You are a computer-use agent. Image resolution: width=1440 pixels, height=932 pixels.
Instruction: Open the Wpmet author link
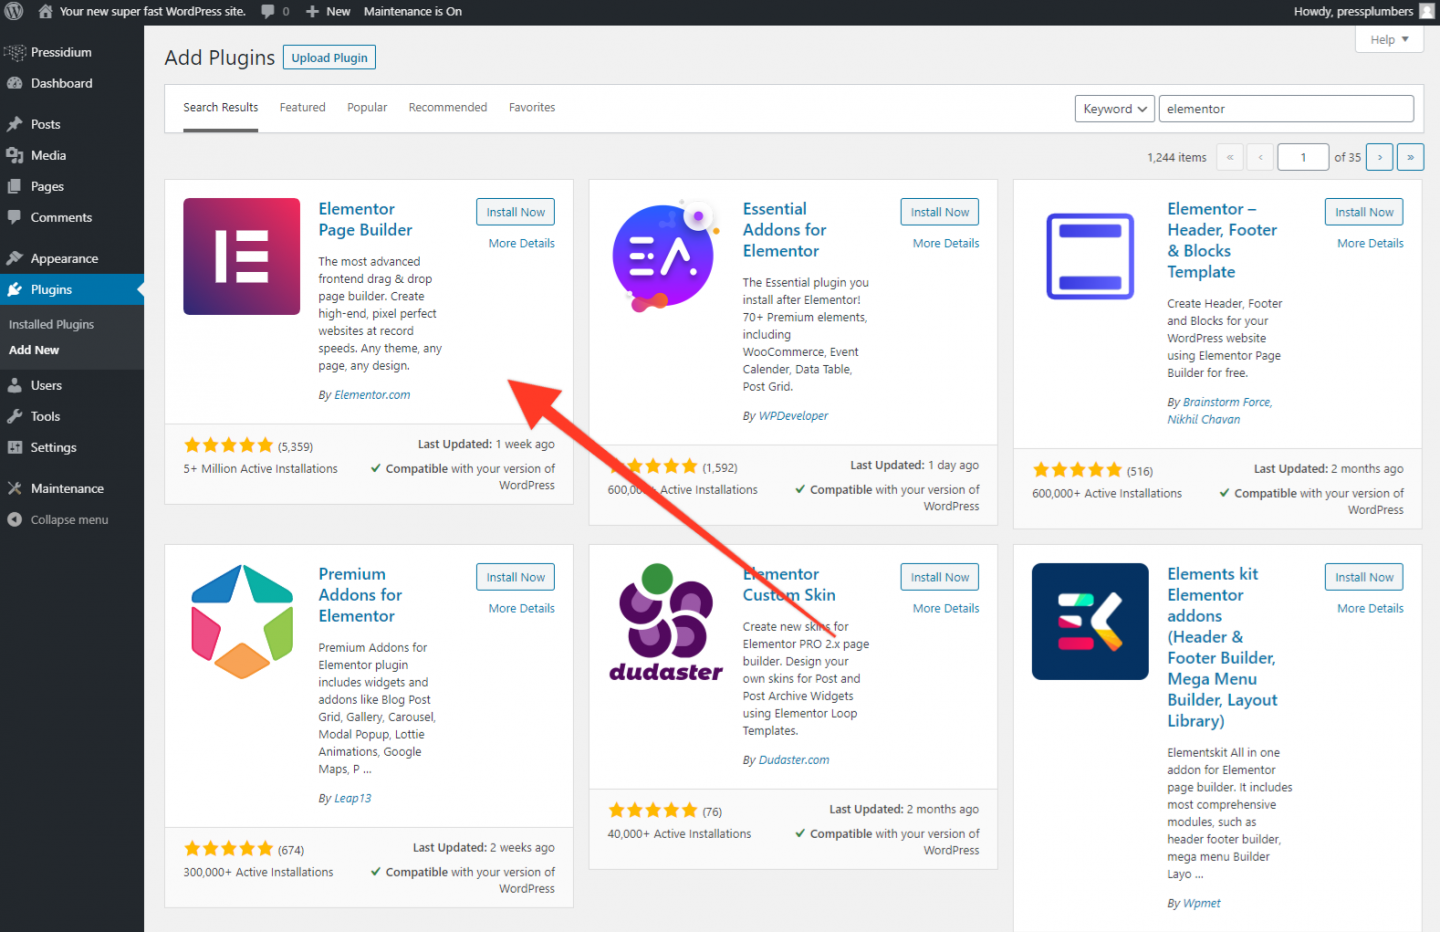(x=1201, y=903)
